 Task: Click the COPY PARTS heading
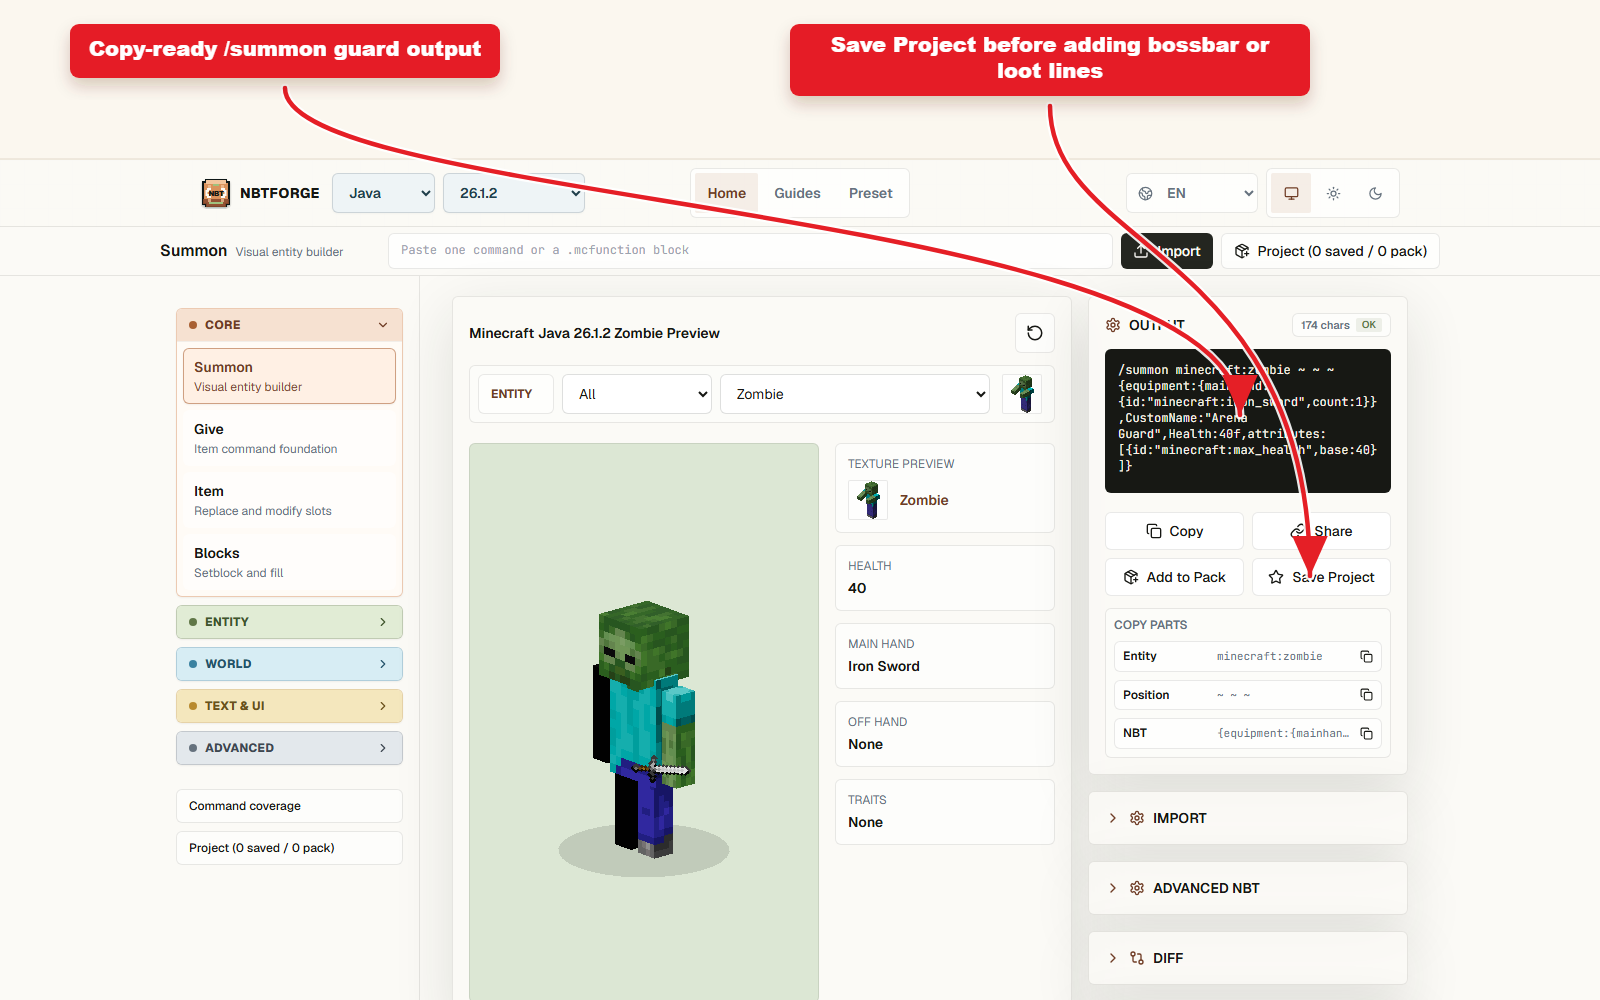tap(1151, 625)
